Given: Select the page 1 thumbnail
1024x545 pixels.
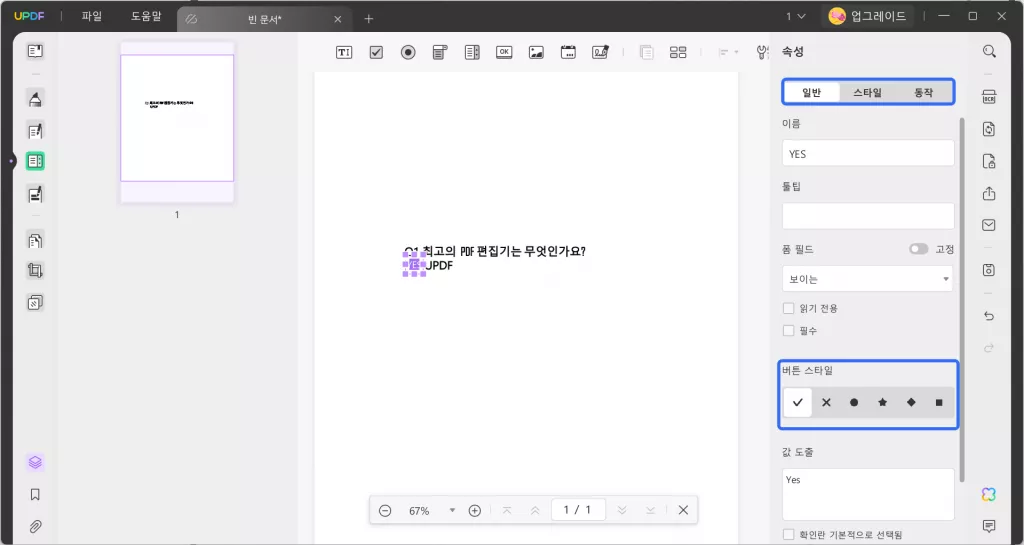Looking at the screenshot, I should coord(177,123).
